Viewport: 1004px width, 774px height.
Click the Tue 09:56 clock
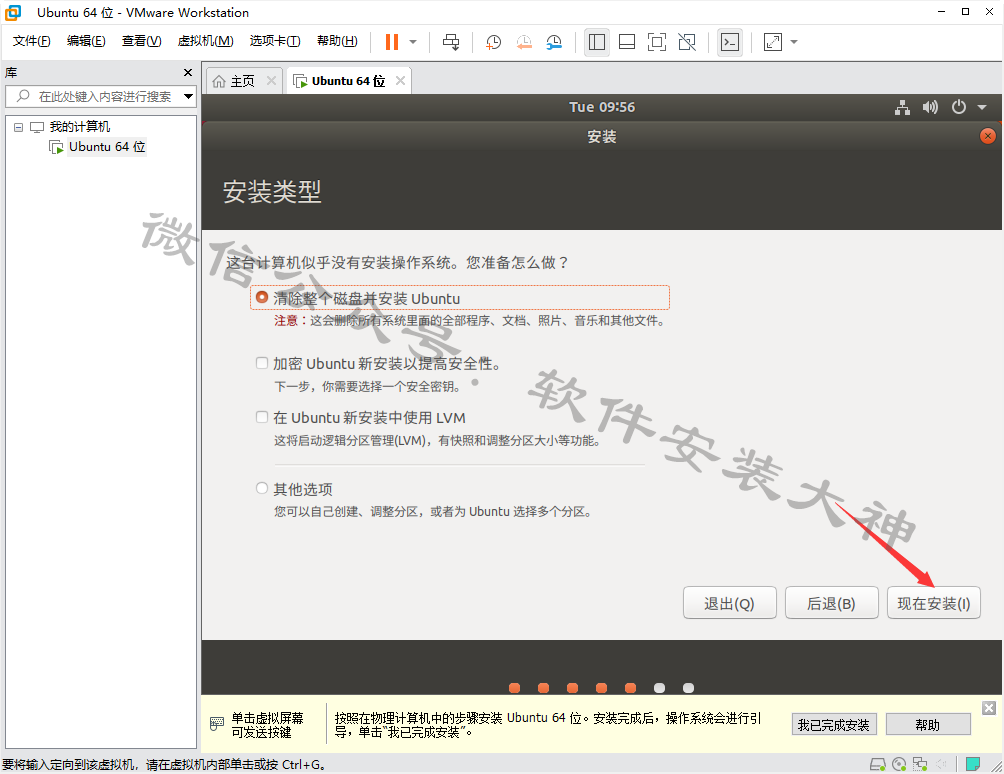[x=602, y=107]
